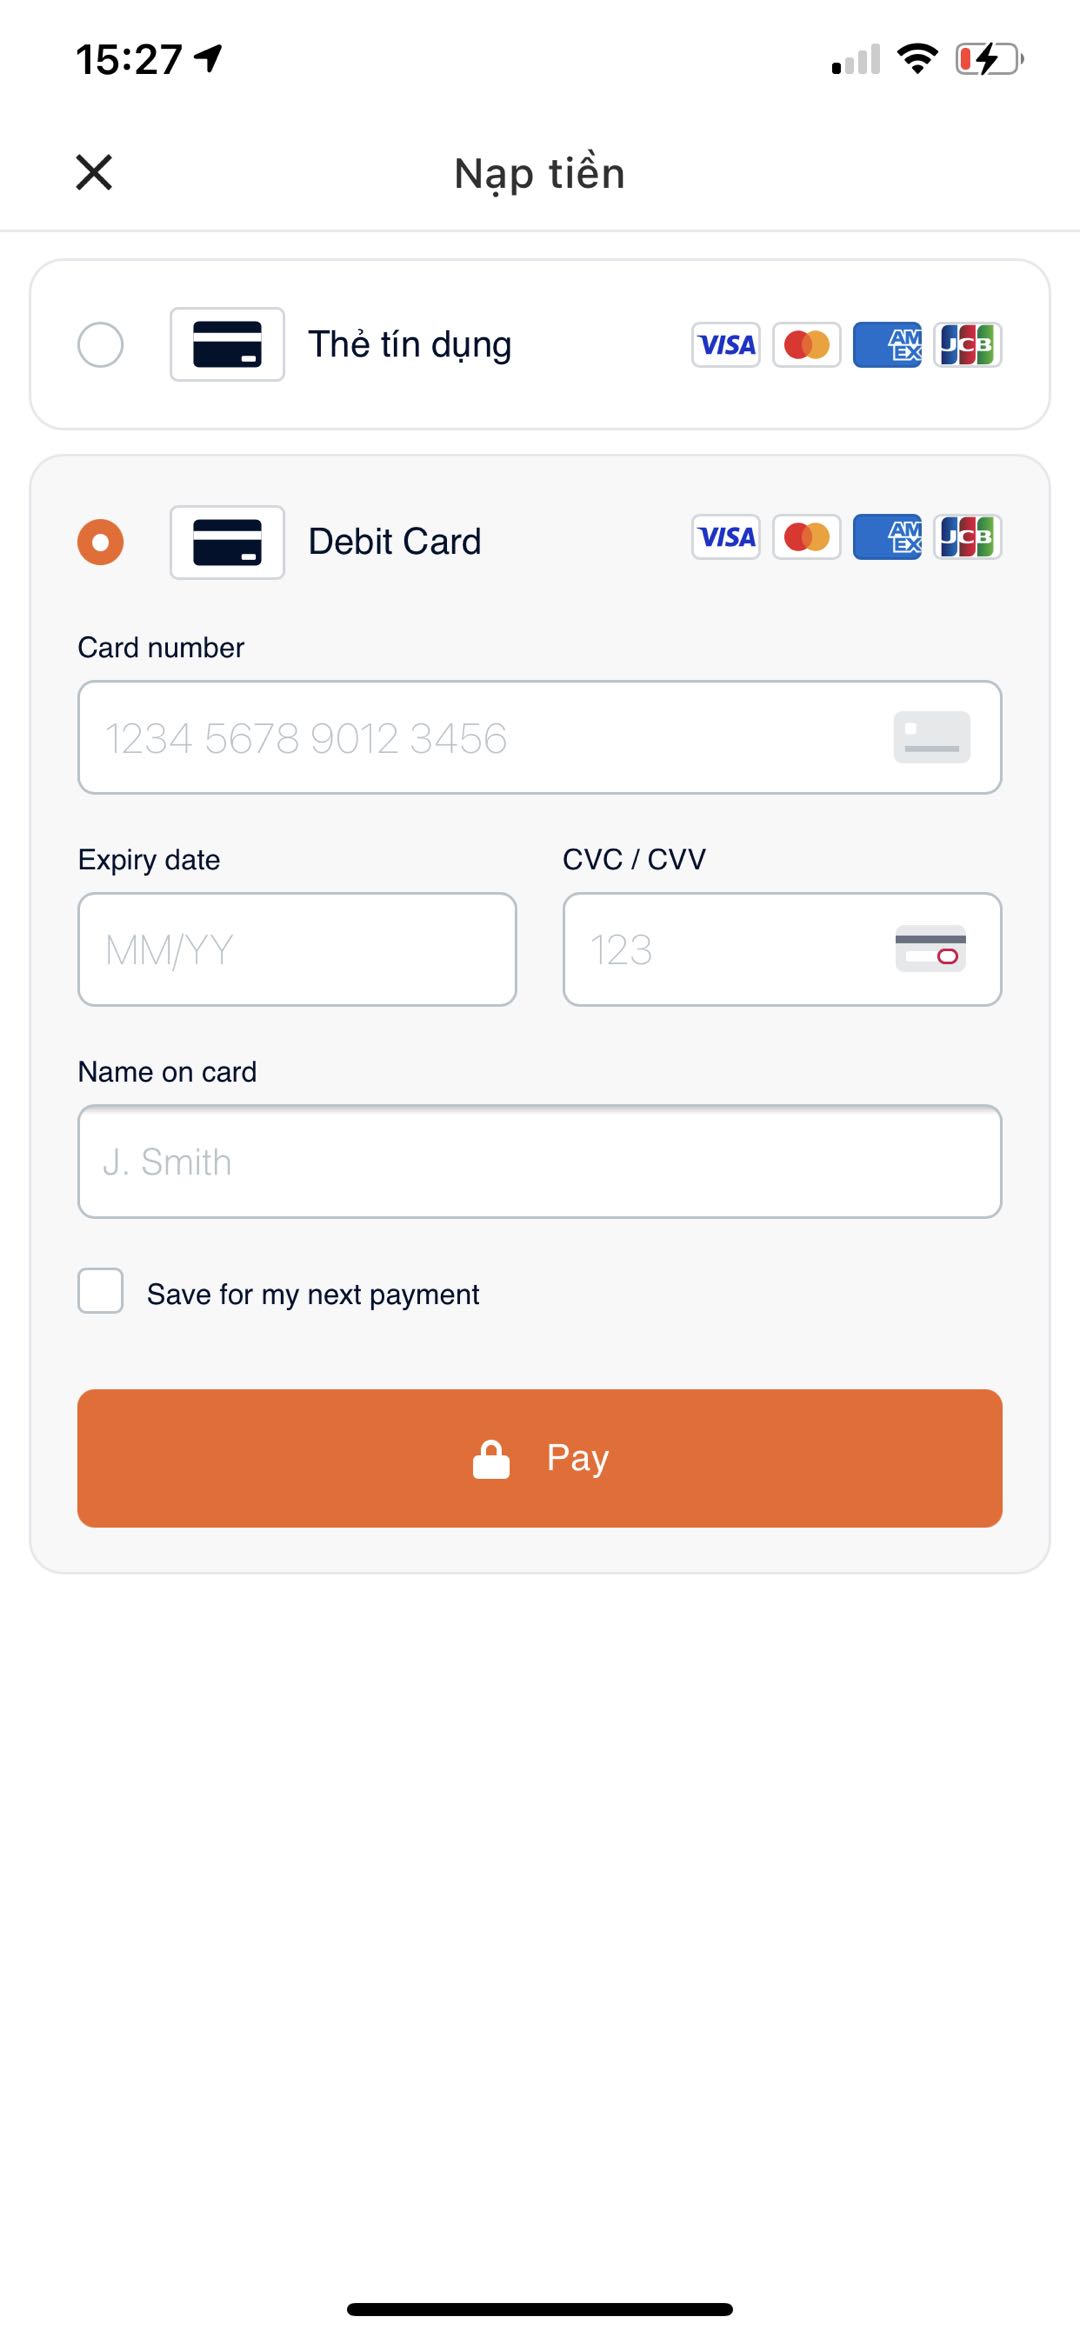This screenshot has height=2337, width=1080.
Task: Close the Nạp tiền screen with X
Action: coord(94,172)
